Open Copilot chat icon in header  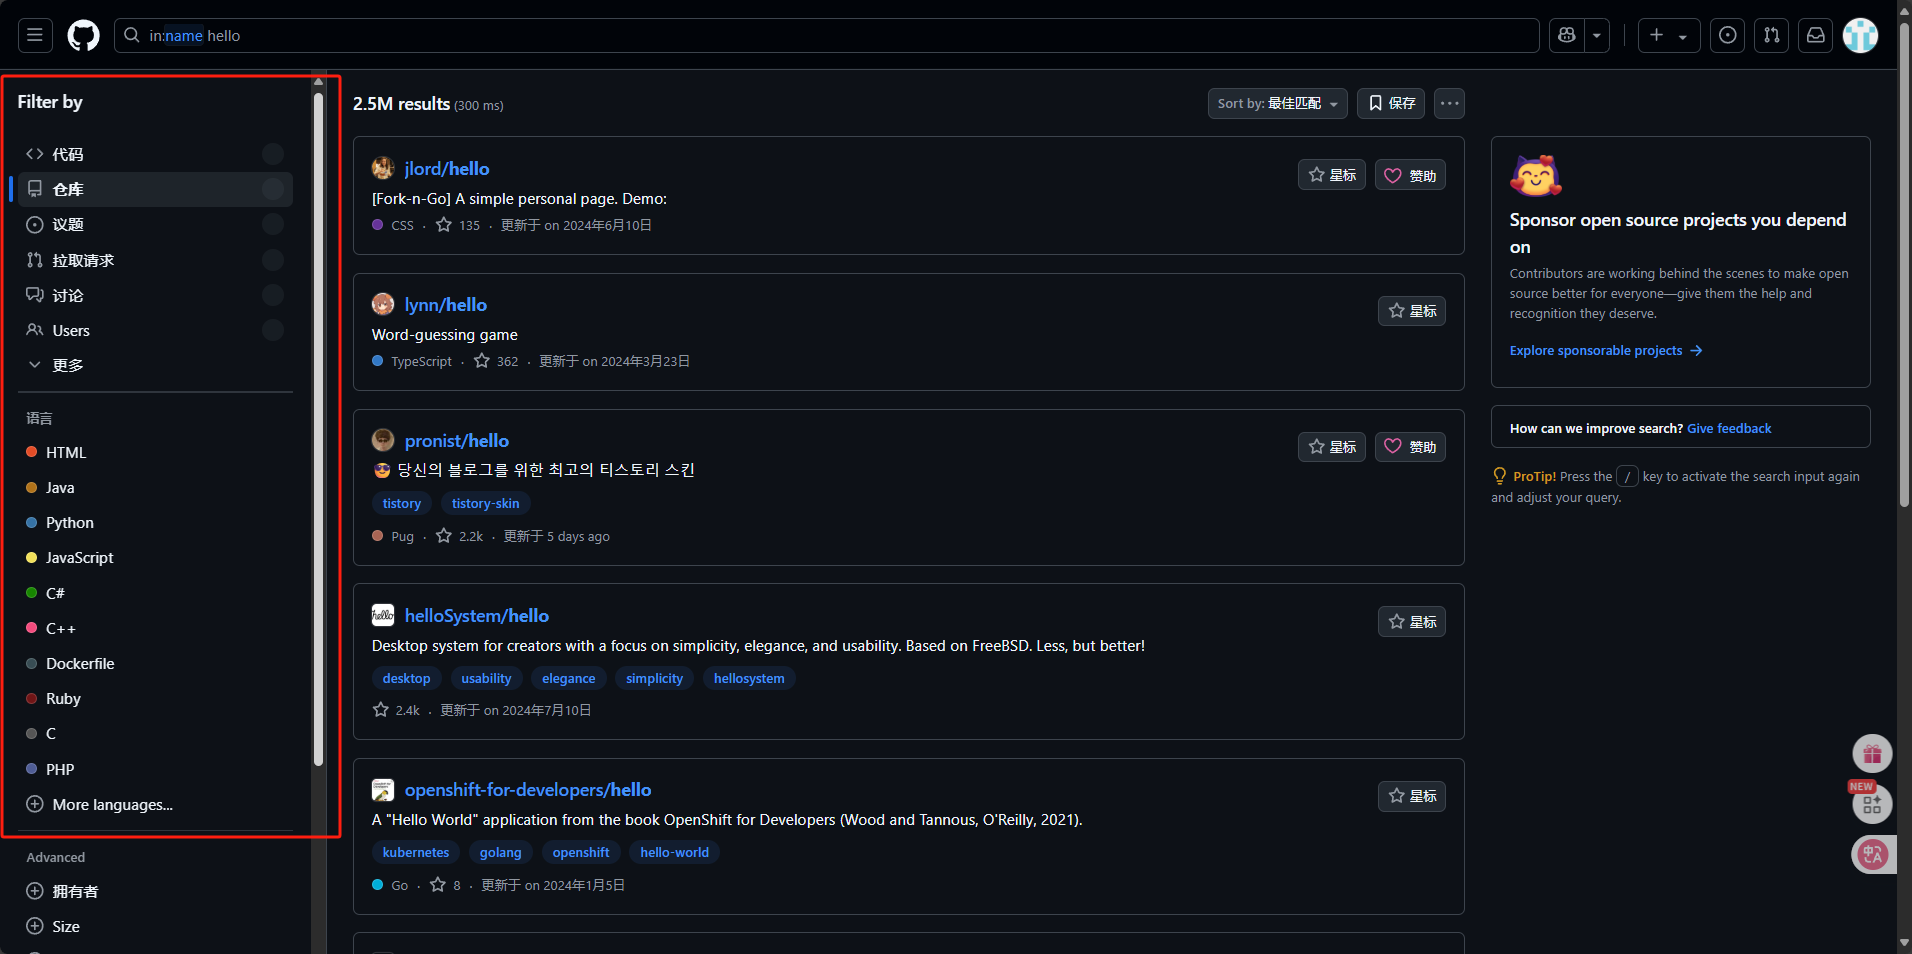click(x=1566, y=35)
